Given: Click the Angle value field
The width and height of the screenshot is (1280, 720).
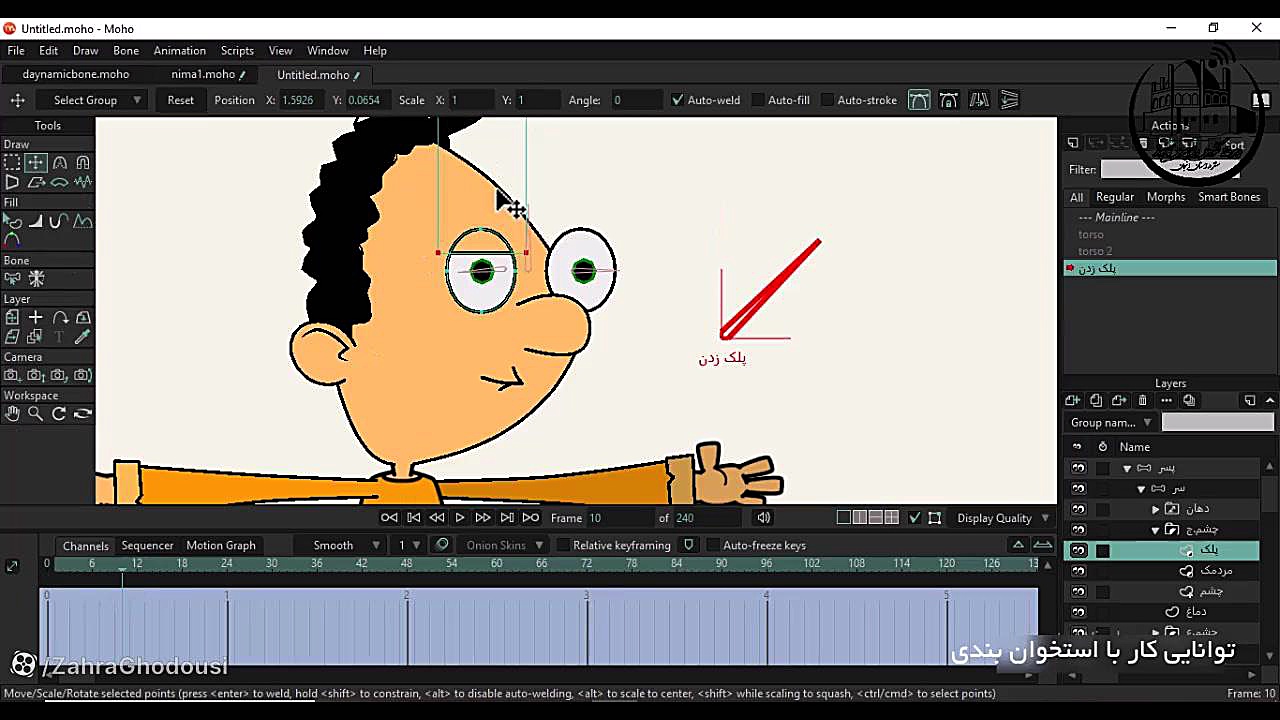Looking at the screenshot, I should [x=636, y=100].
